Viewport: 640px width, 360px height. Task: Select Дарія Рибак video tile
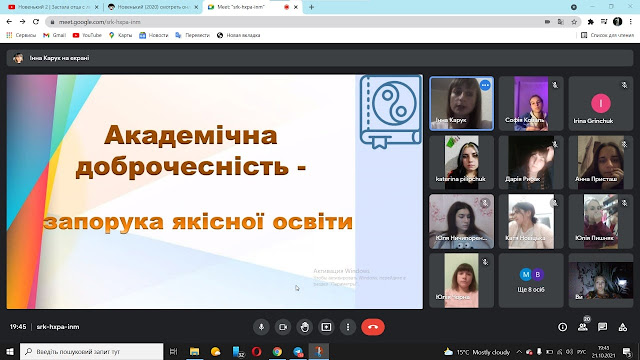[531, 162]
